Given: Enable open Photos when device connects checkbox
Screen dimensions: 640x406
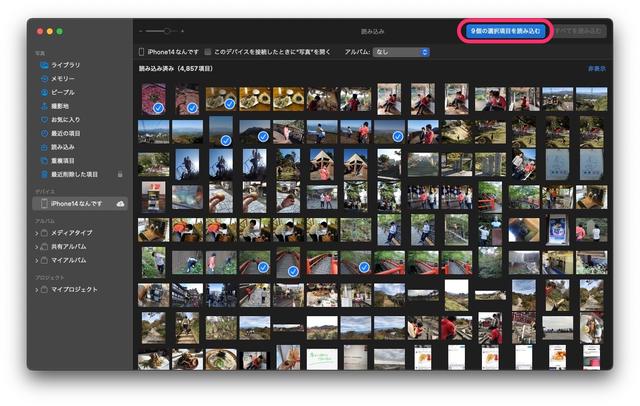Looking at the screenshot, I should (207, 52).
